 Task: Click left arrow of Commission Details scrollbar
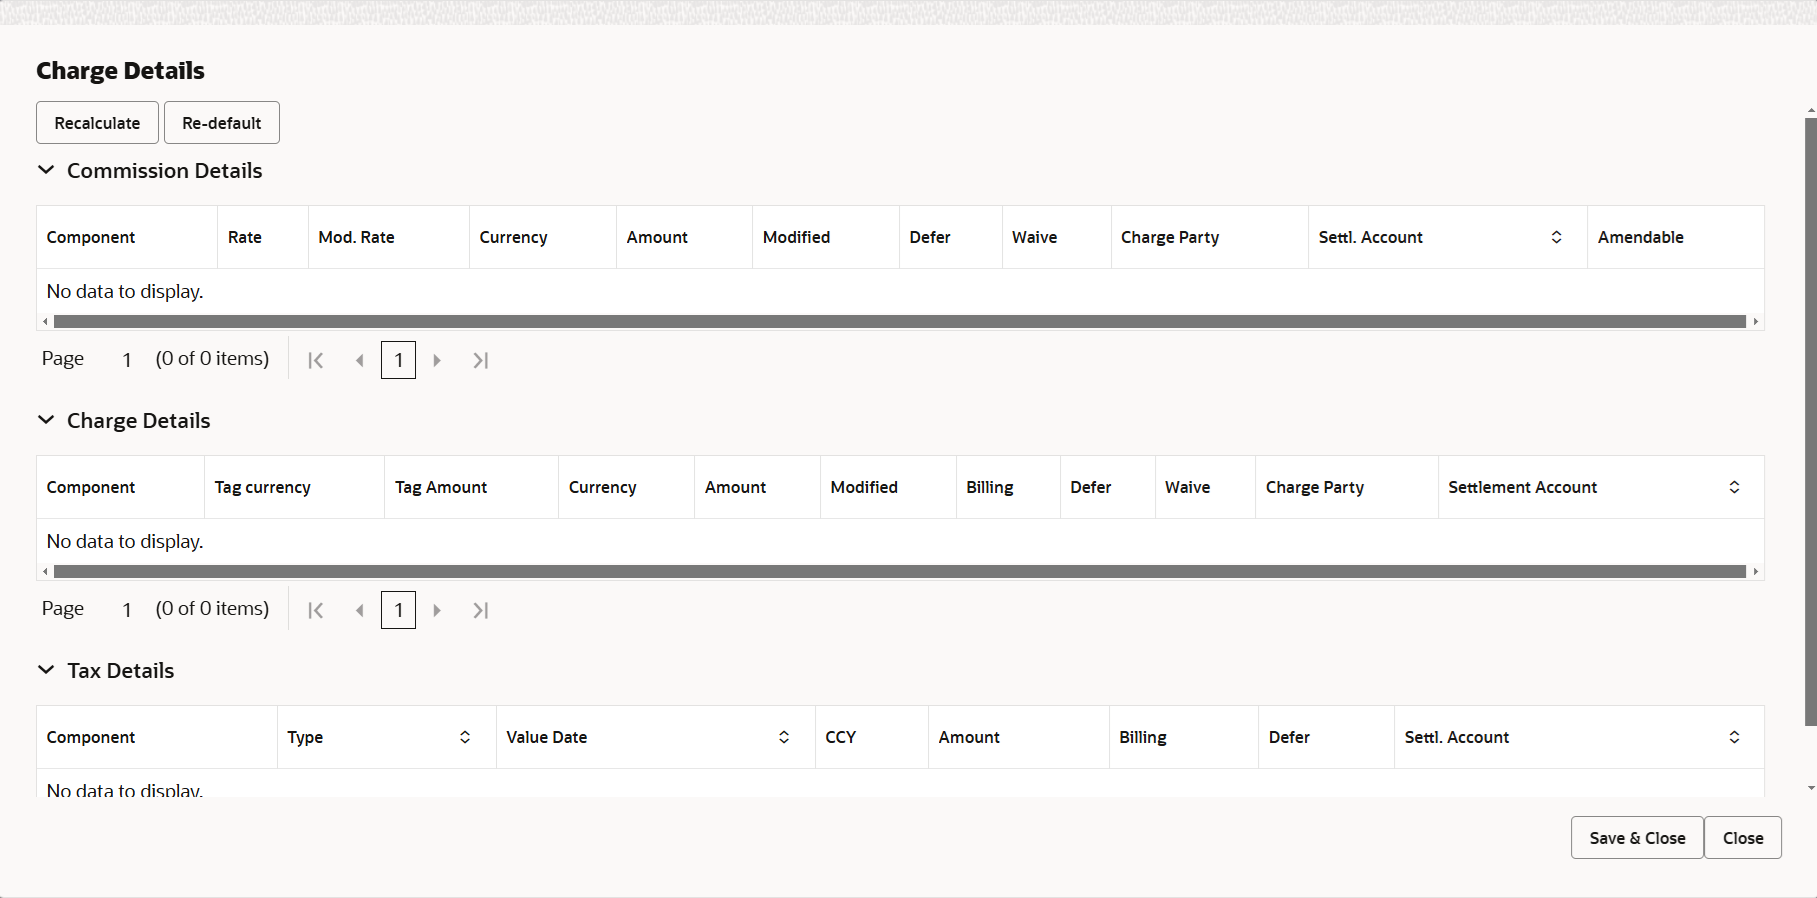[x=45, y=321]
